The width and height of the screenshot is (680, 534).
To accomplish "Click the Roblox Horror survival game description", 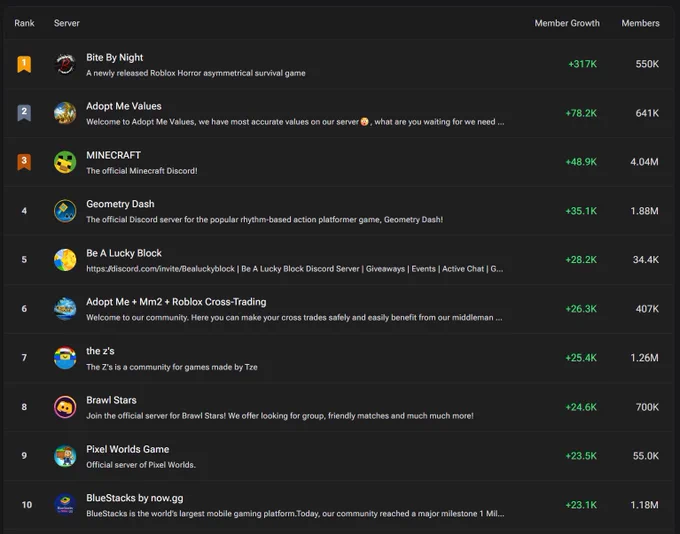I will coord(196,73).
